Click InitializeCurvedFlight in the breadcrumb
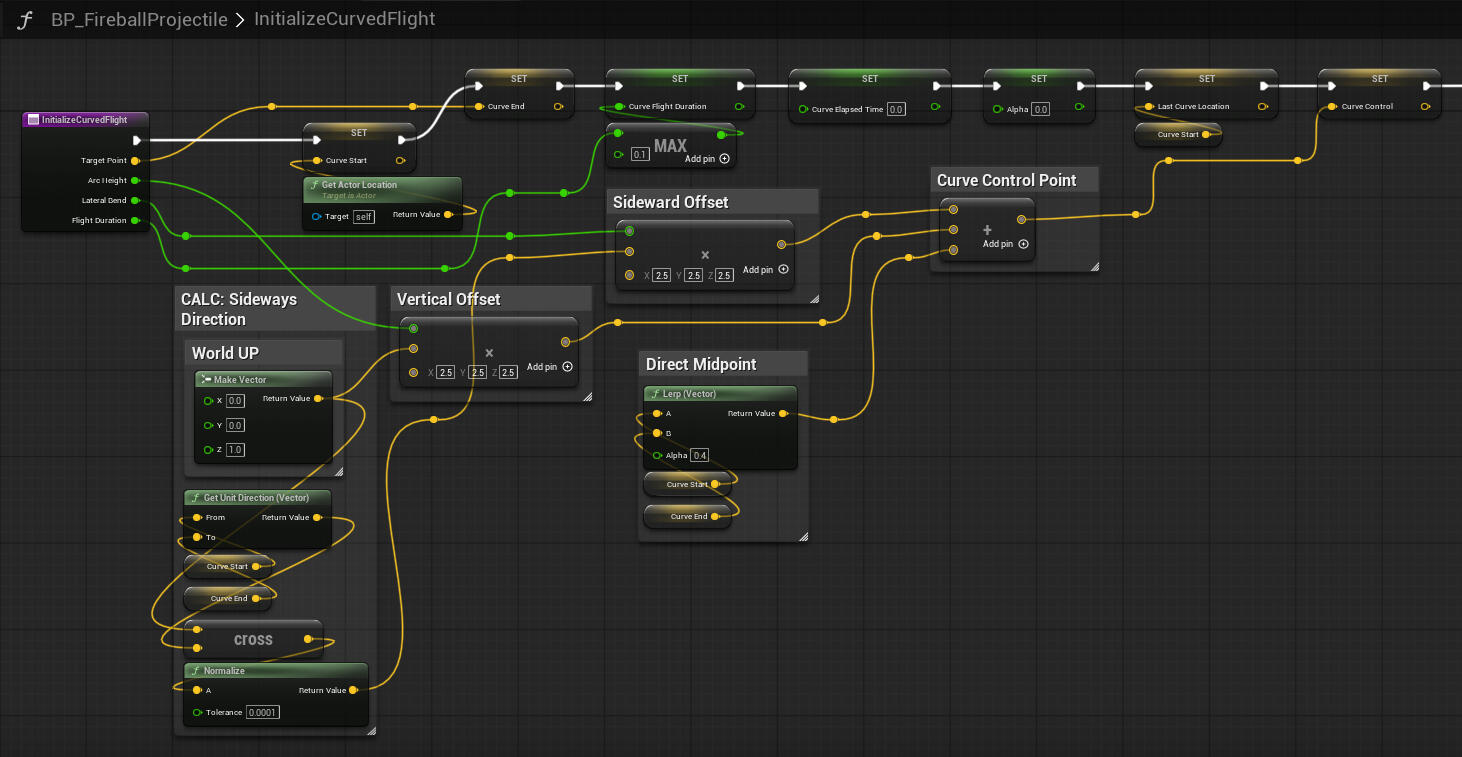1462x757 pixels. click(345, 20)
